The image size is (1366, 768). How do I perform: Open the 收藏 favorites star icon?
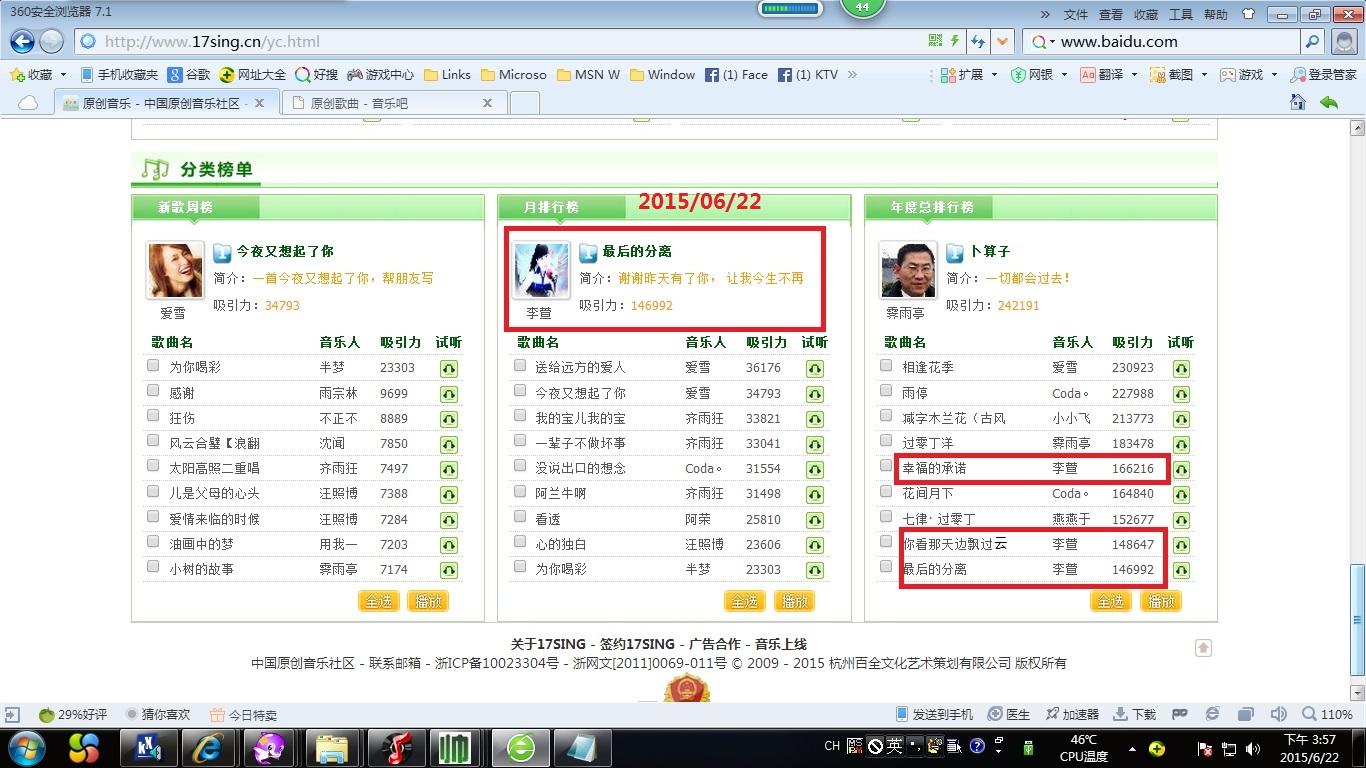(x=17, y=75)
